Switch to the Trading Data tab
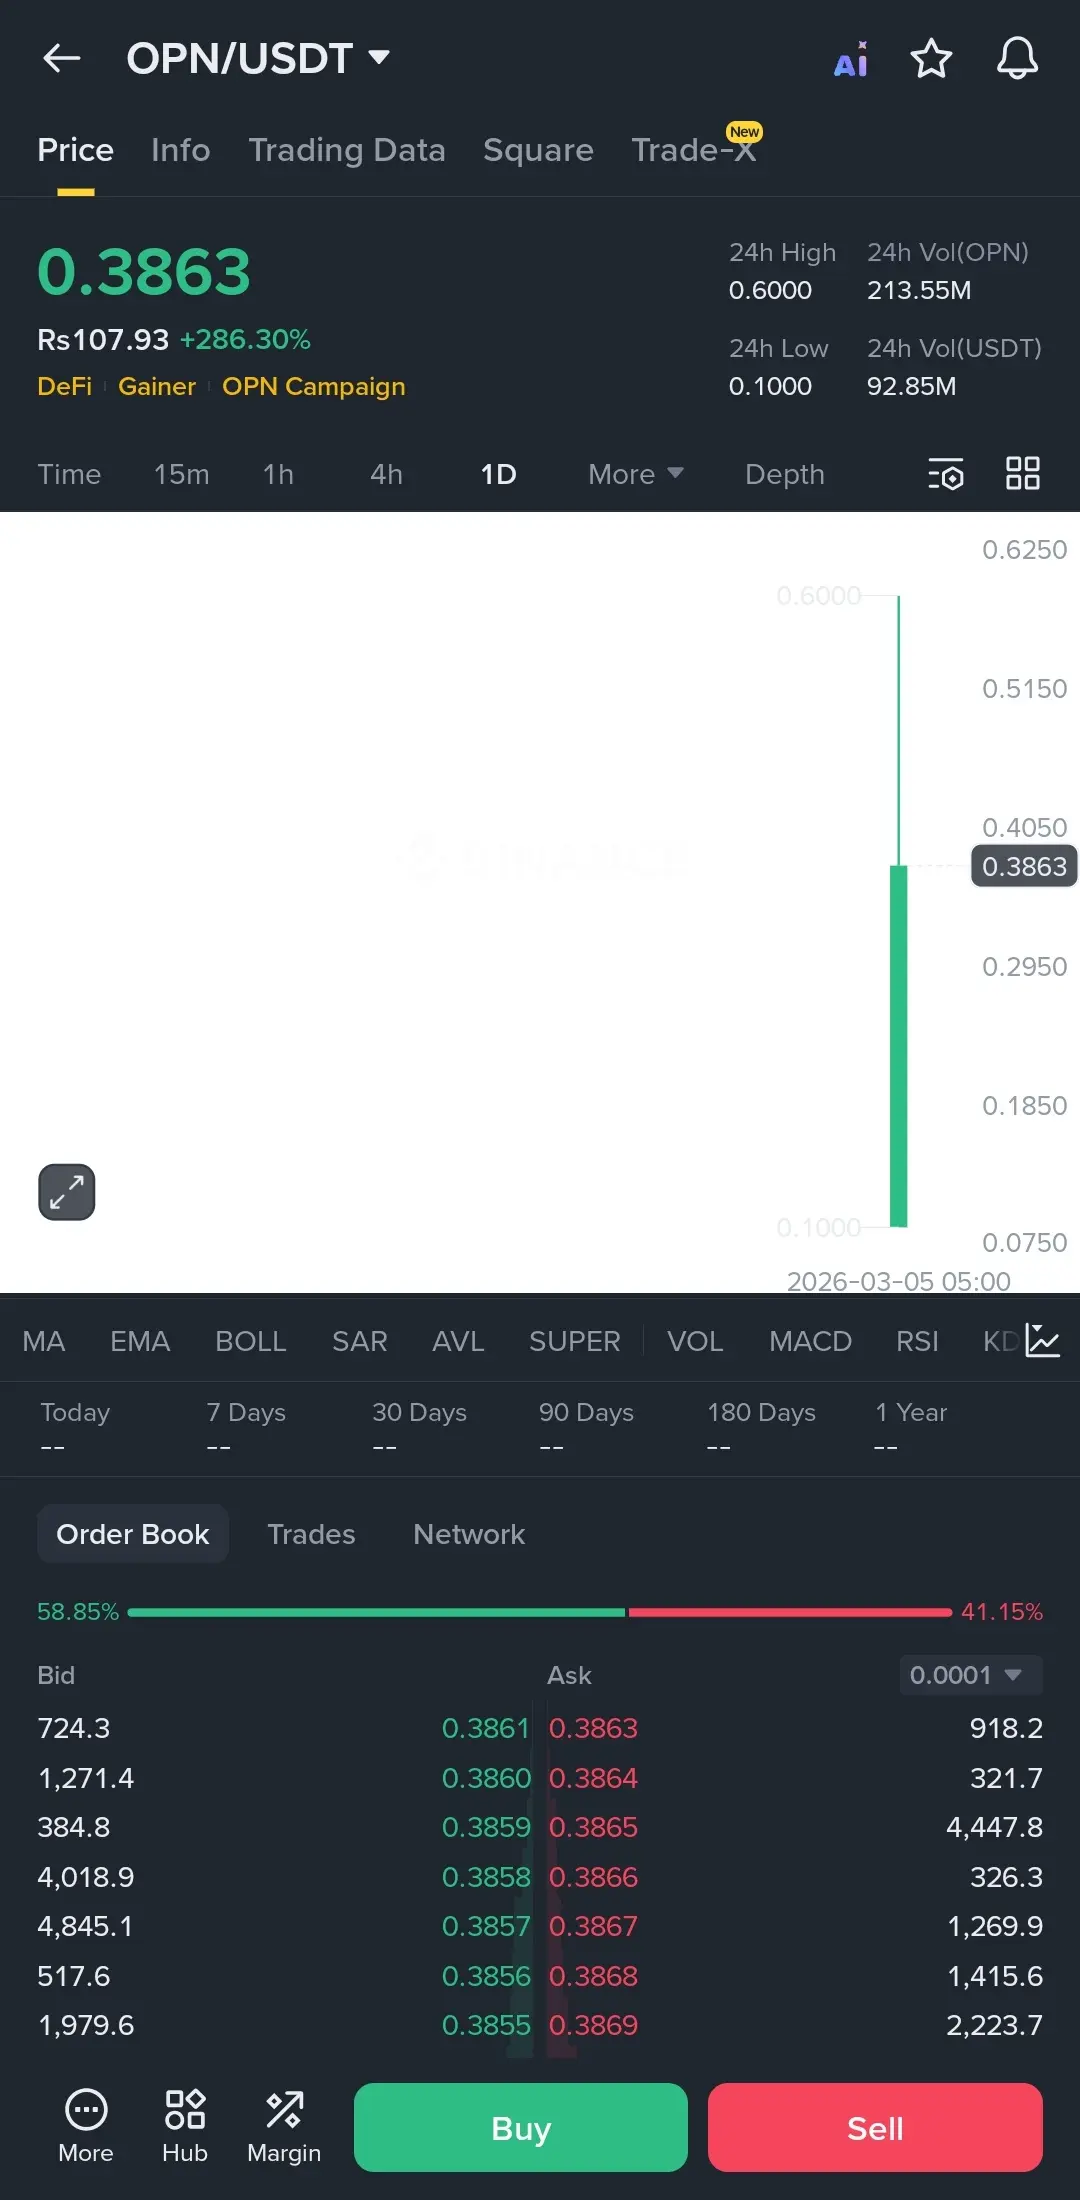This screenshot has height=2200, width=1080. click(x=347, y=150)
